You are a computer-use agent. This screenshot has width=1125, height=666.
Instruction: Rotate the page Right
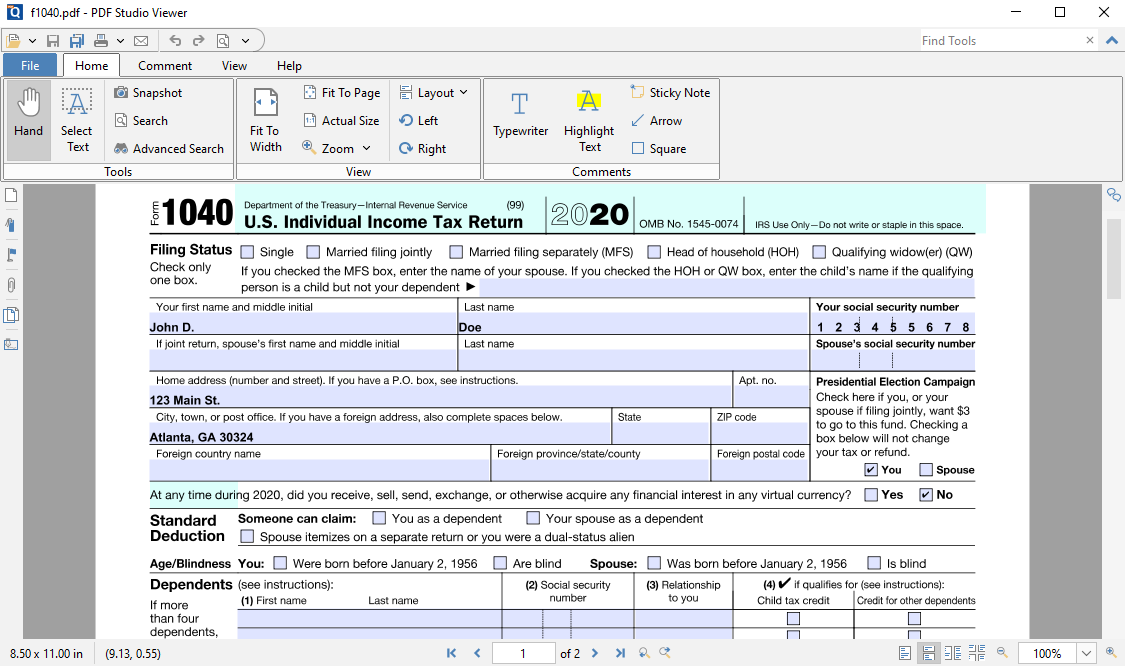click(423, 149)
